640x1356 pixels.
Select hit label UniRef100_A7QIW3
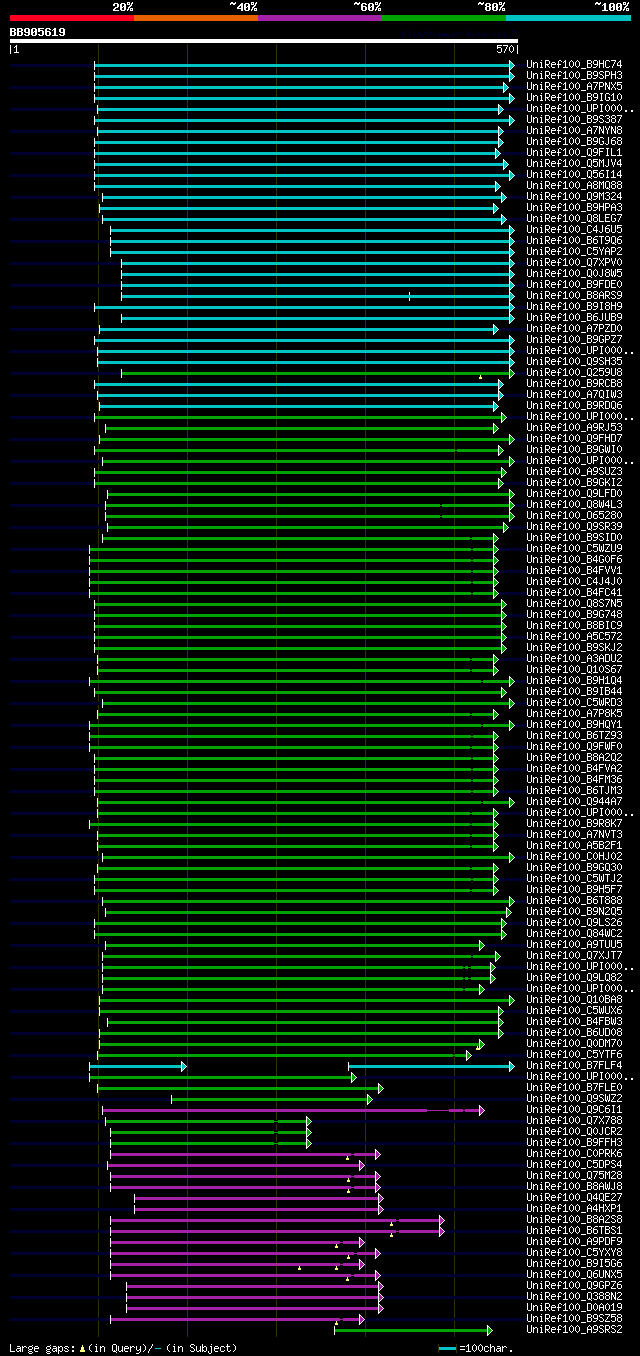click(574, 395)
